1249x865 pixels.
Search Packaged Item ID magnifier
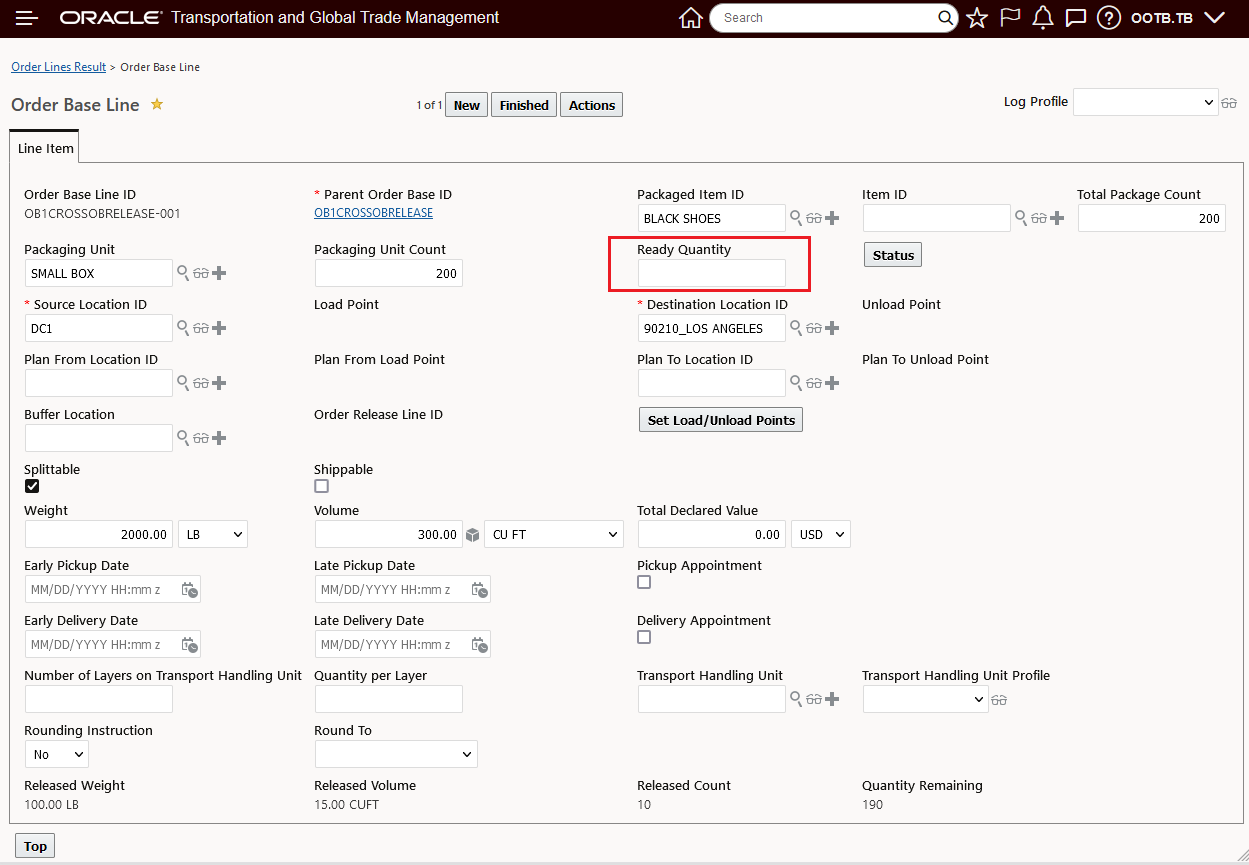click(796, 218)
